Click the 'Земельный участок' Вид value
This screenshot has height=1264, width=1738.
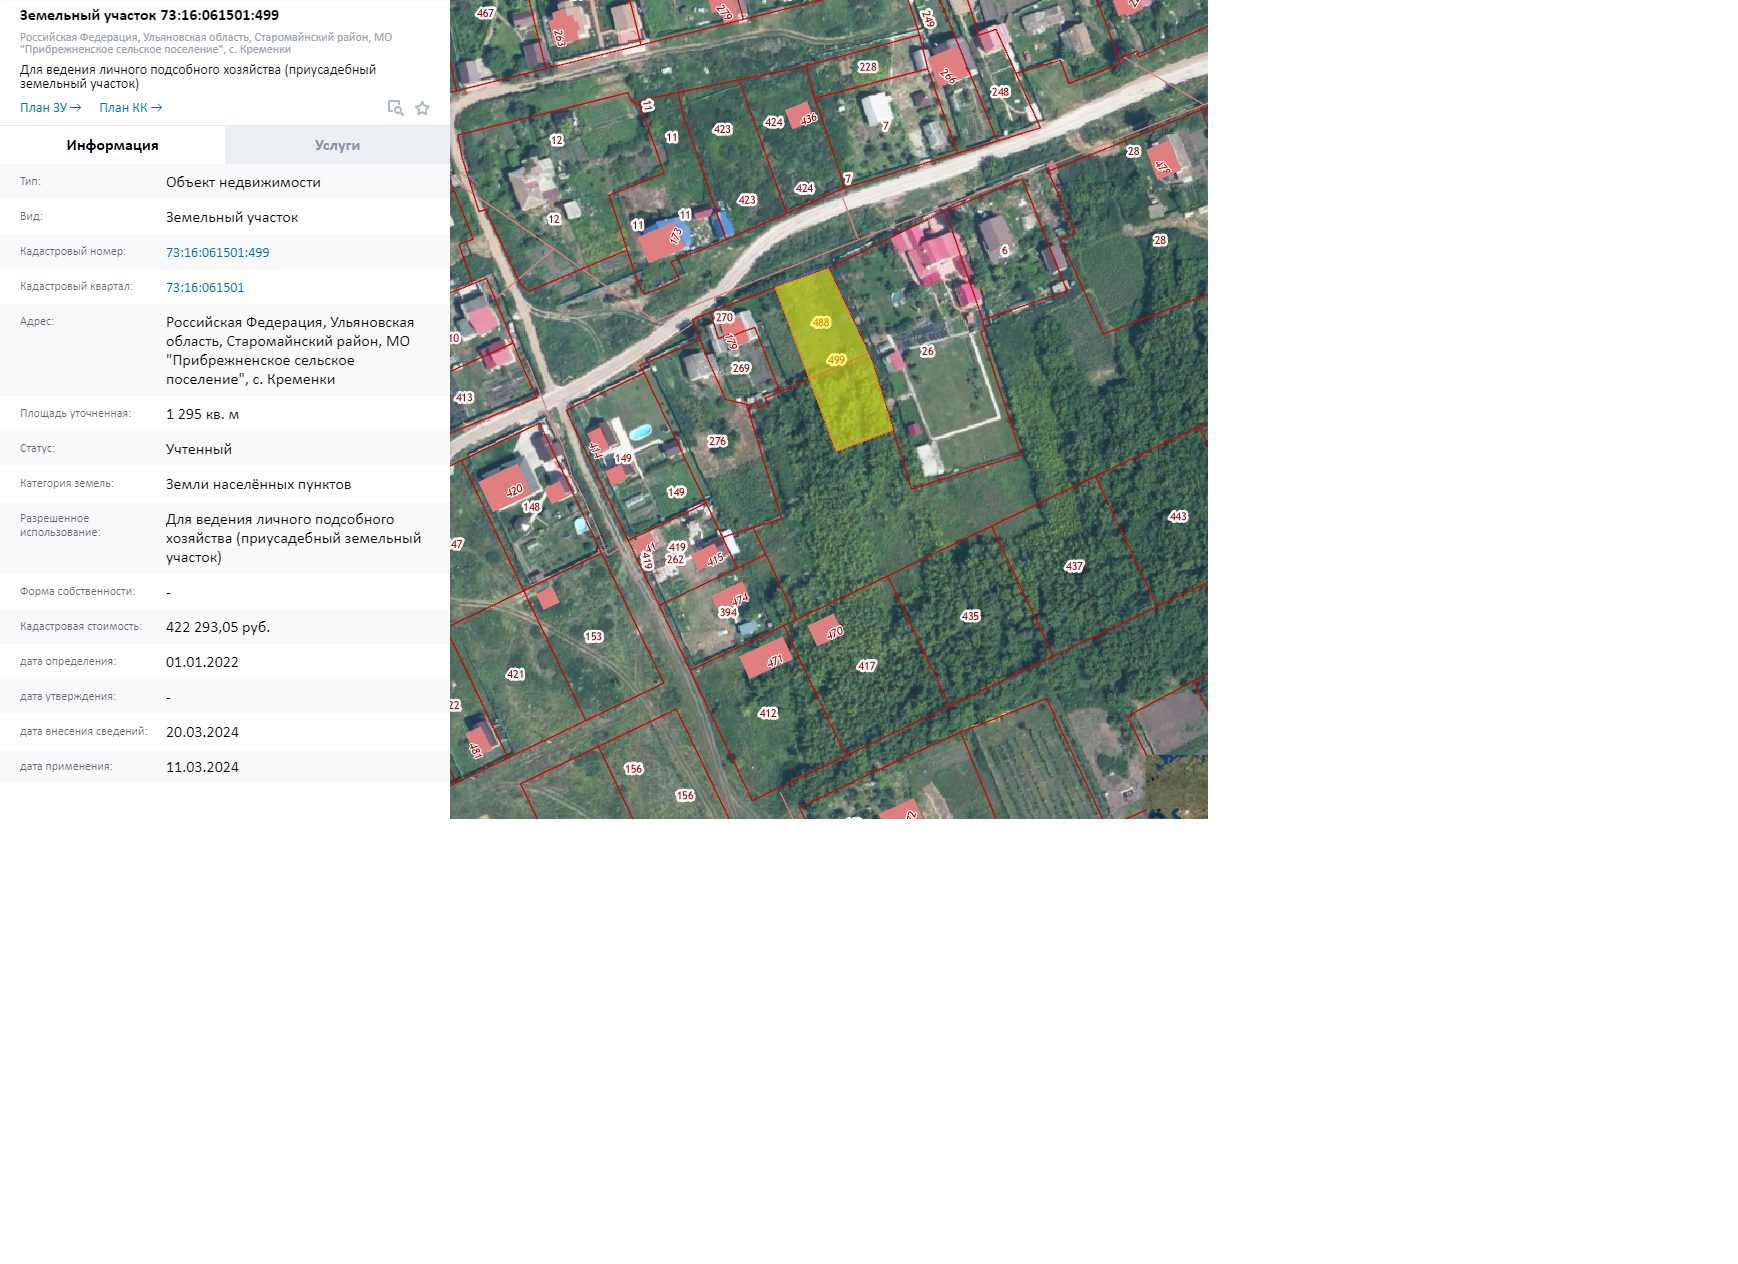point(232,217)
